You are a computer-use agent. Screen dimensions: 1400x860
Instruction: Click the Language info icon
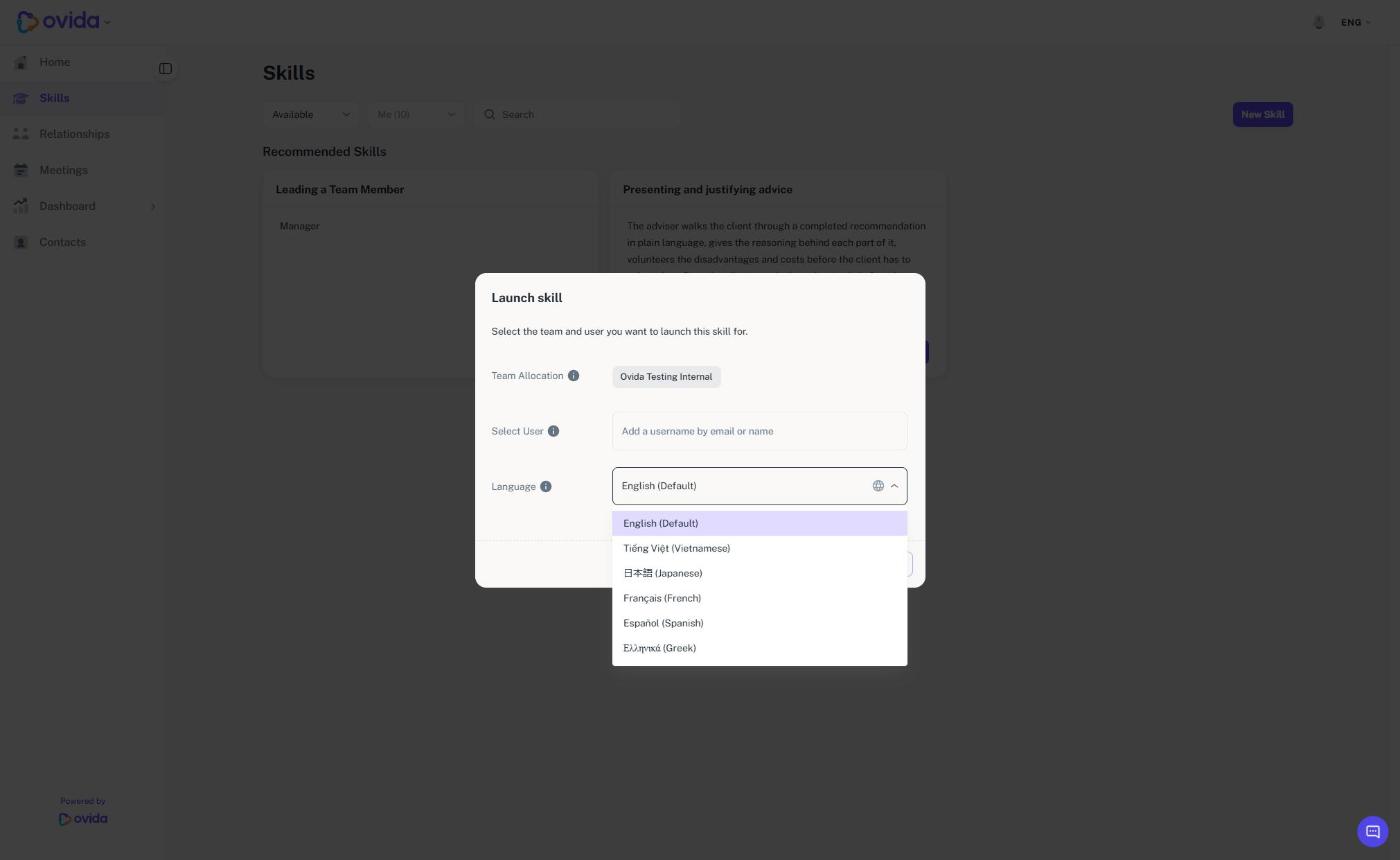[546, 487]
